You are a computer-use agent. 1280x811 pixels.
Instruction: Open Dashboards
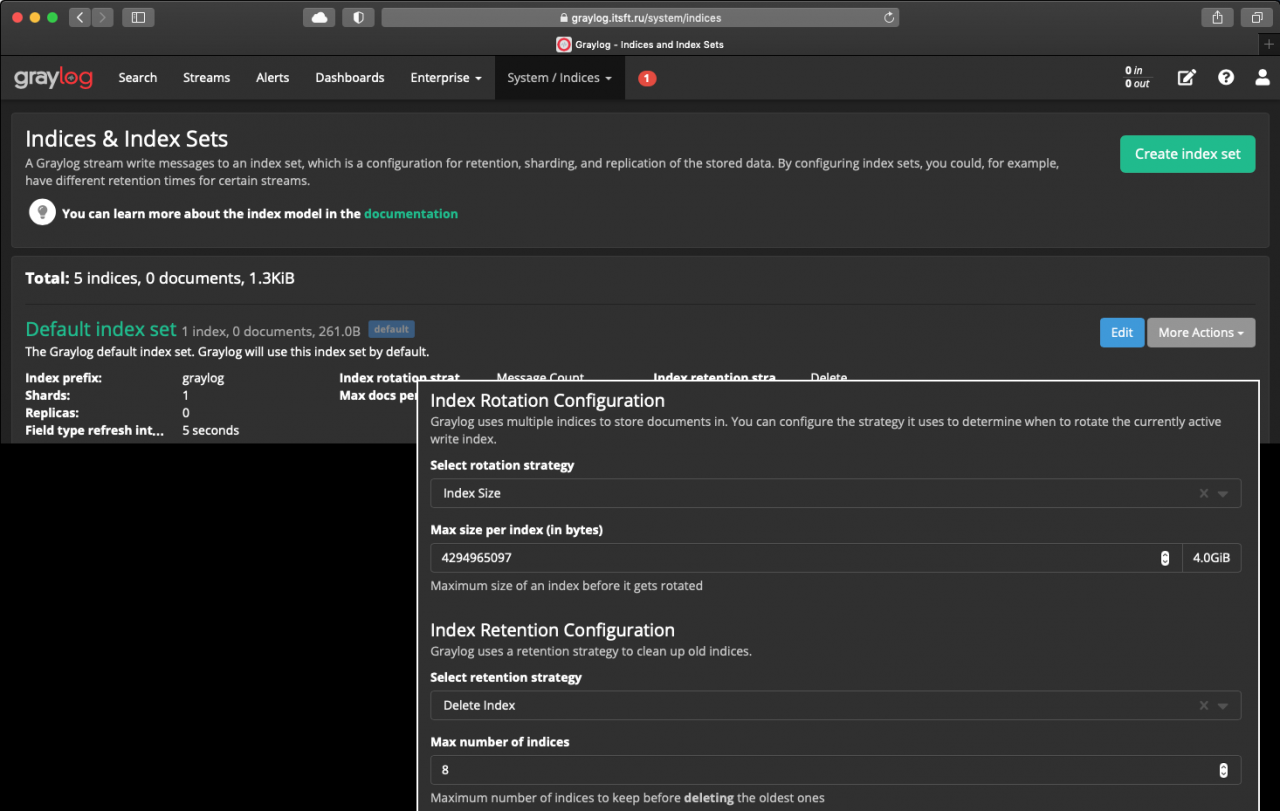(350, 78)
